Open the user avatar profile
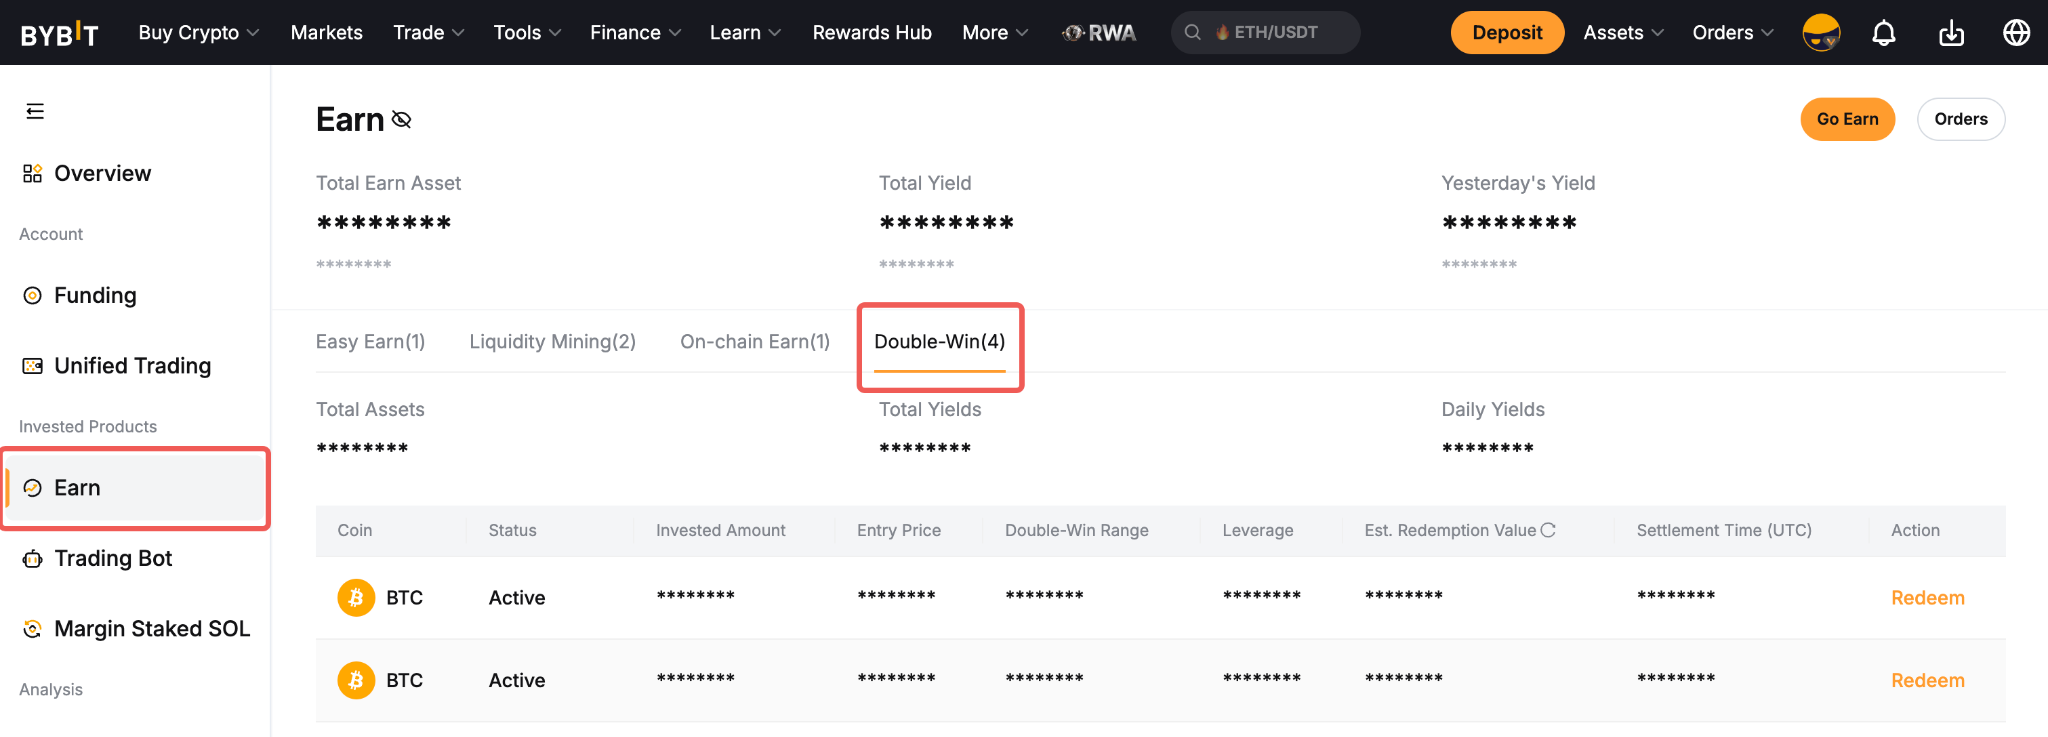Viewport: 2048px width, 737px height. pyautogui.click(x=1821, y=33)
